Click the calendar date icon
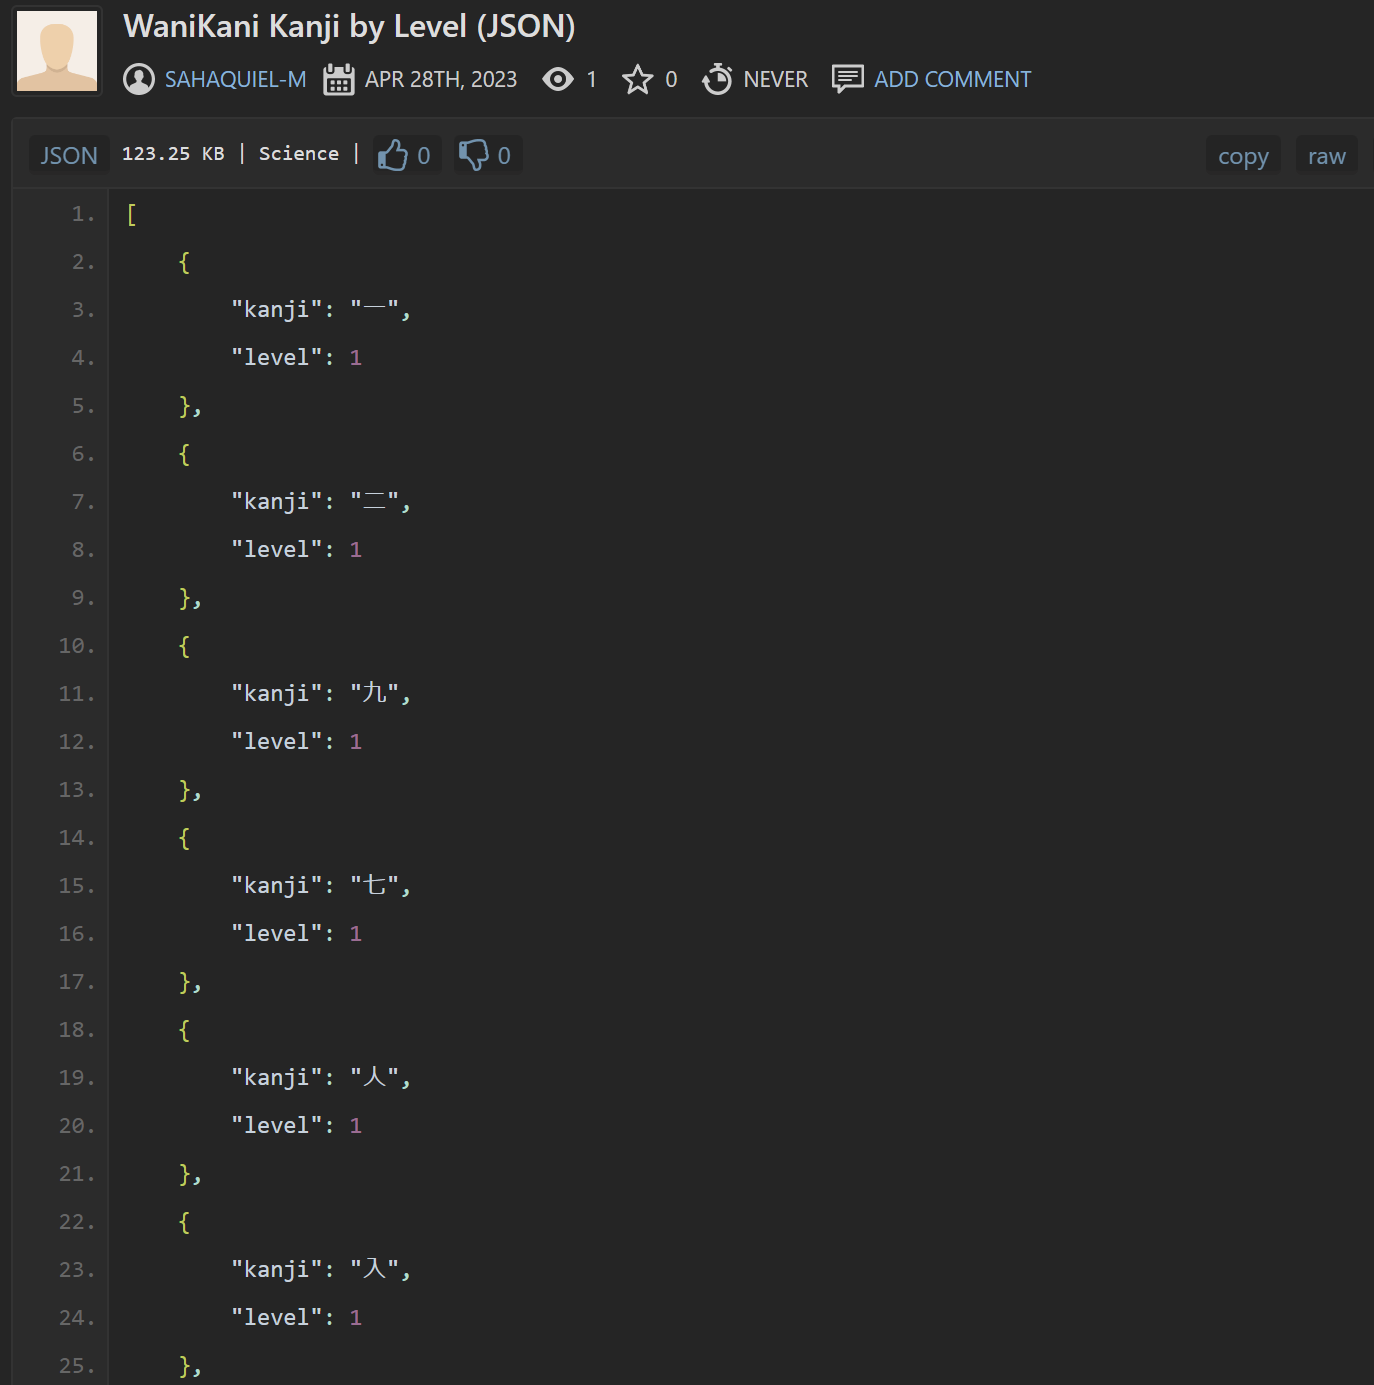Image resolution: width=1374 pixels, height=1385 pixels. click(339, 79)
